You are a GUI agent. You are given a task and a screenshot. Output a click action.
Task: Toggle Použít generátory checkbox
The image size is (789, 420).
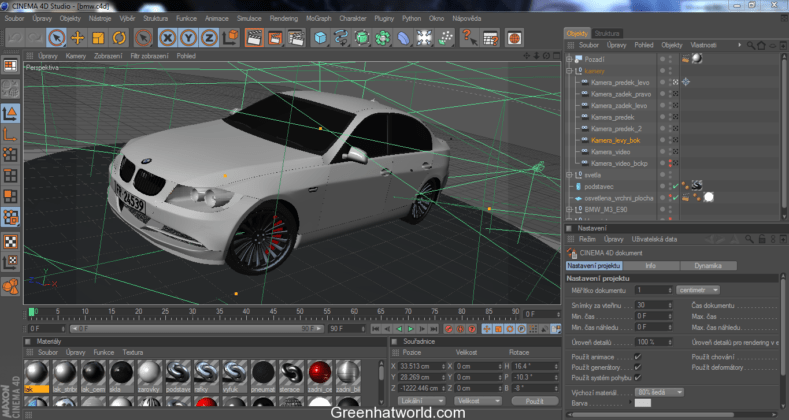638,367
